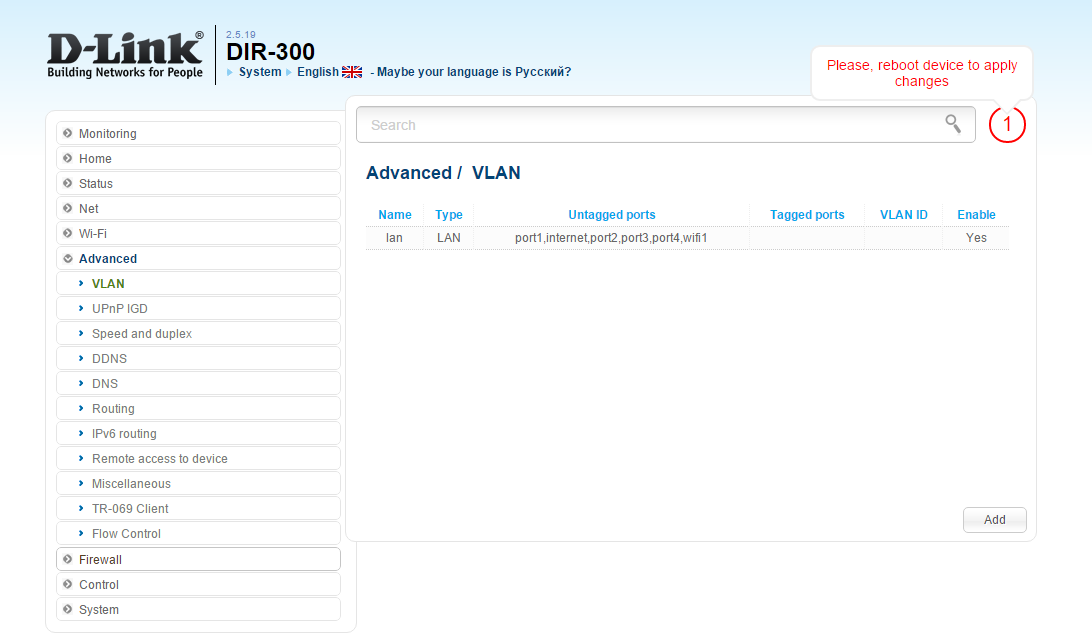Click the arrow icon beside Wi-Fi
The image size is (1092, 641).
(x=68, y=233)
